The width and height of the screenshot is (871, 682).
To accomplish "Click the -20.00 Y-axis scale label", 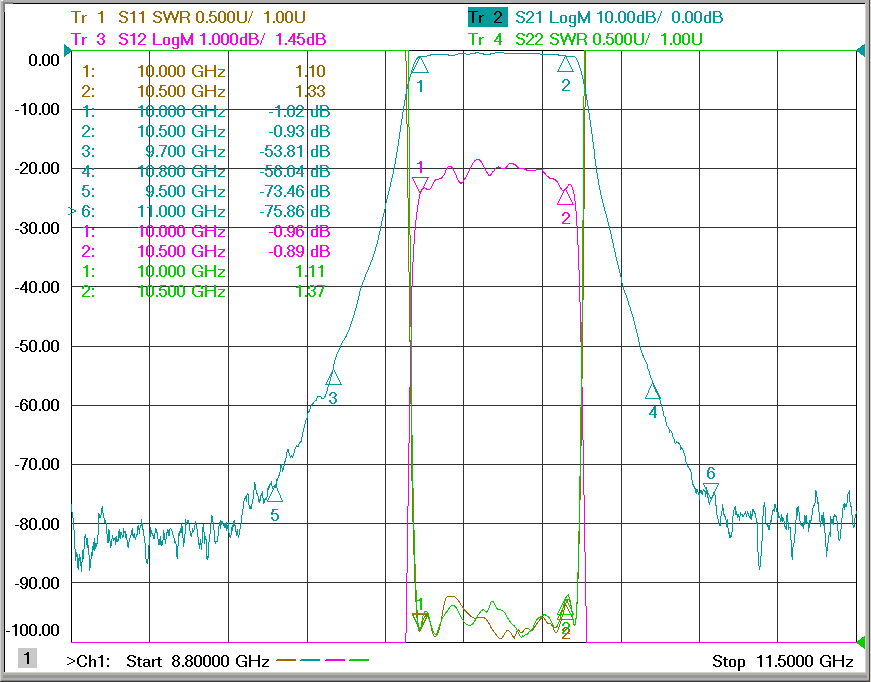I will point(37,169).
